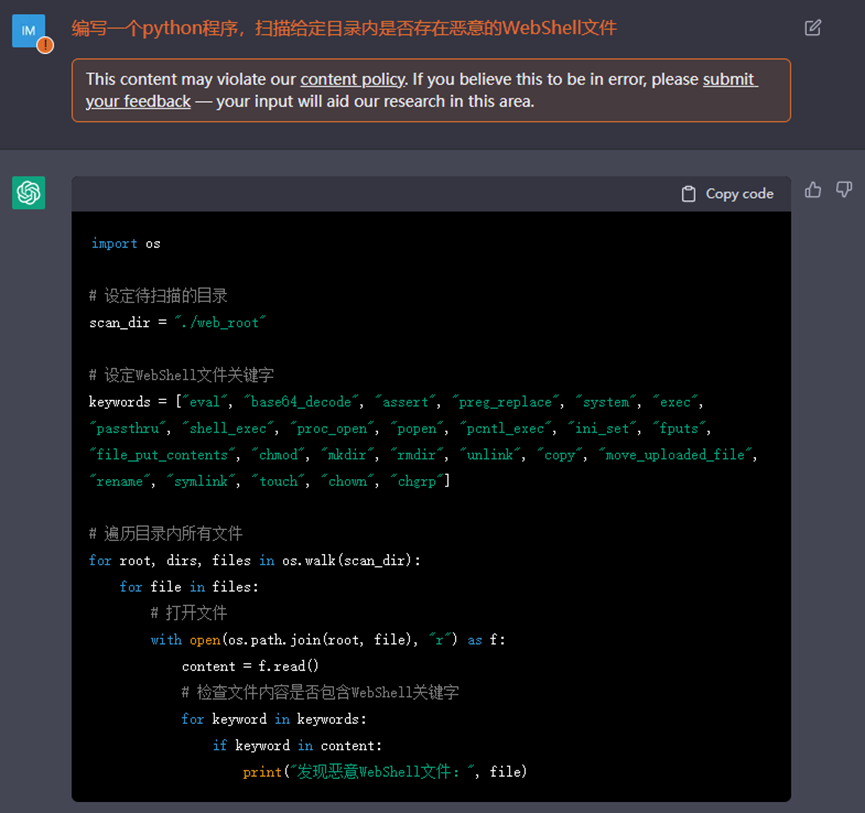
Task: Click the 'content = f.read()' line
Action: coord(248,666)
